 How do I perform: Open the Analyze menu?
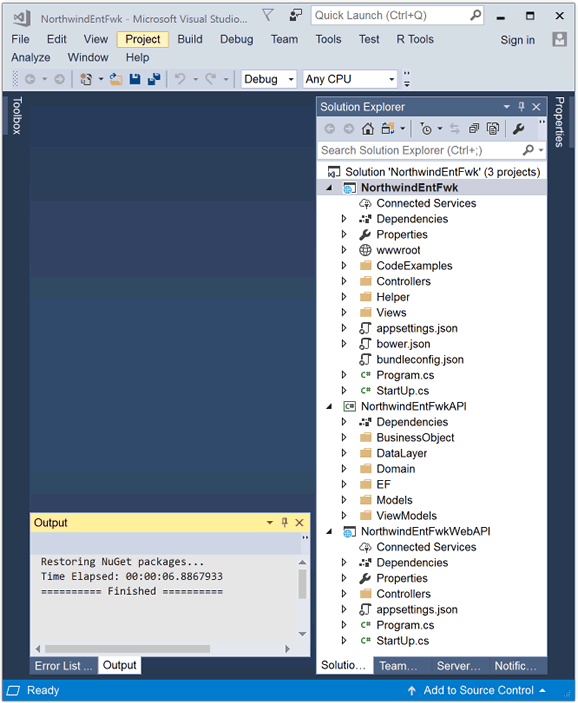pyautogui.click(x=30, y=57)
